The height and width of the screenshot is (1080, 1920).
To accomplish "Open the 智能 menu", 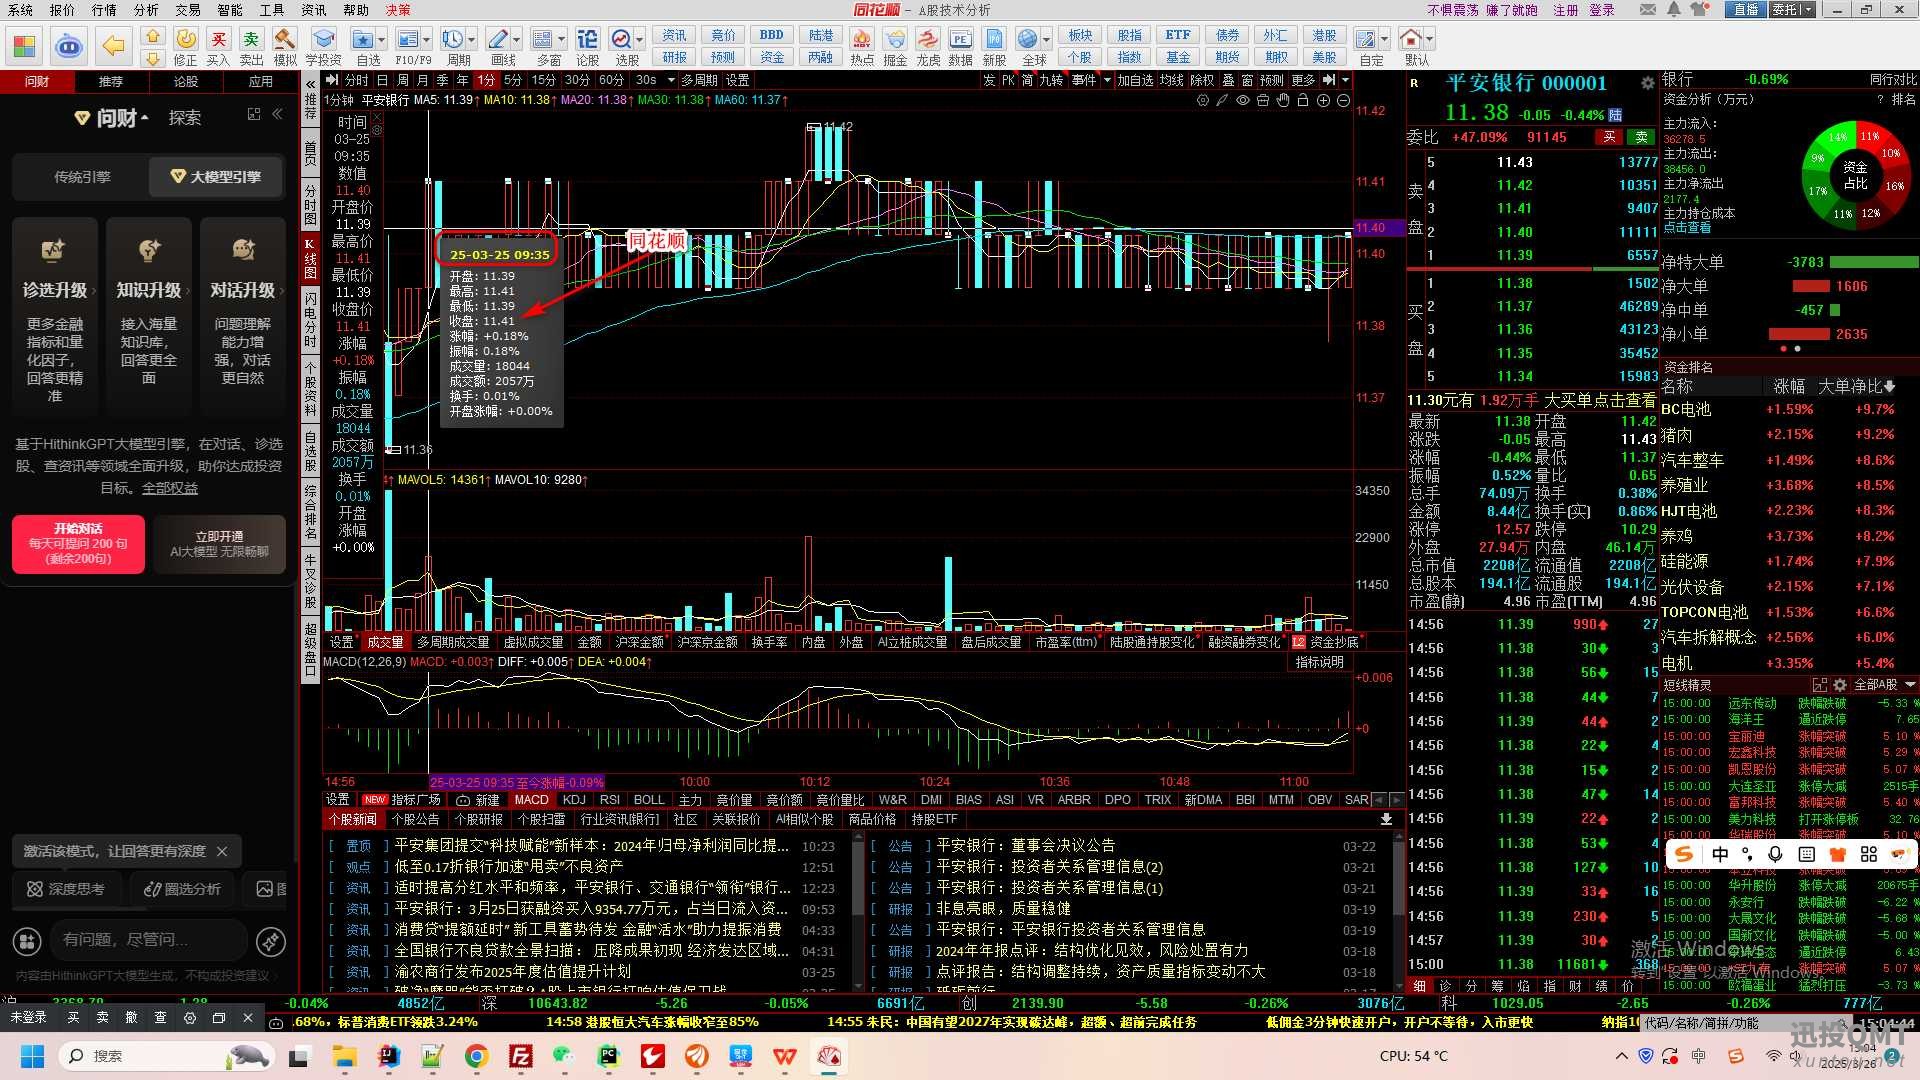I will pyautogui.click(x=230, y=10).
